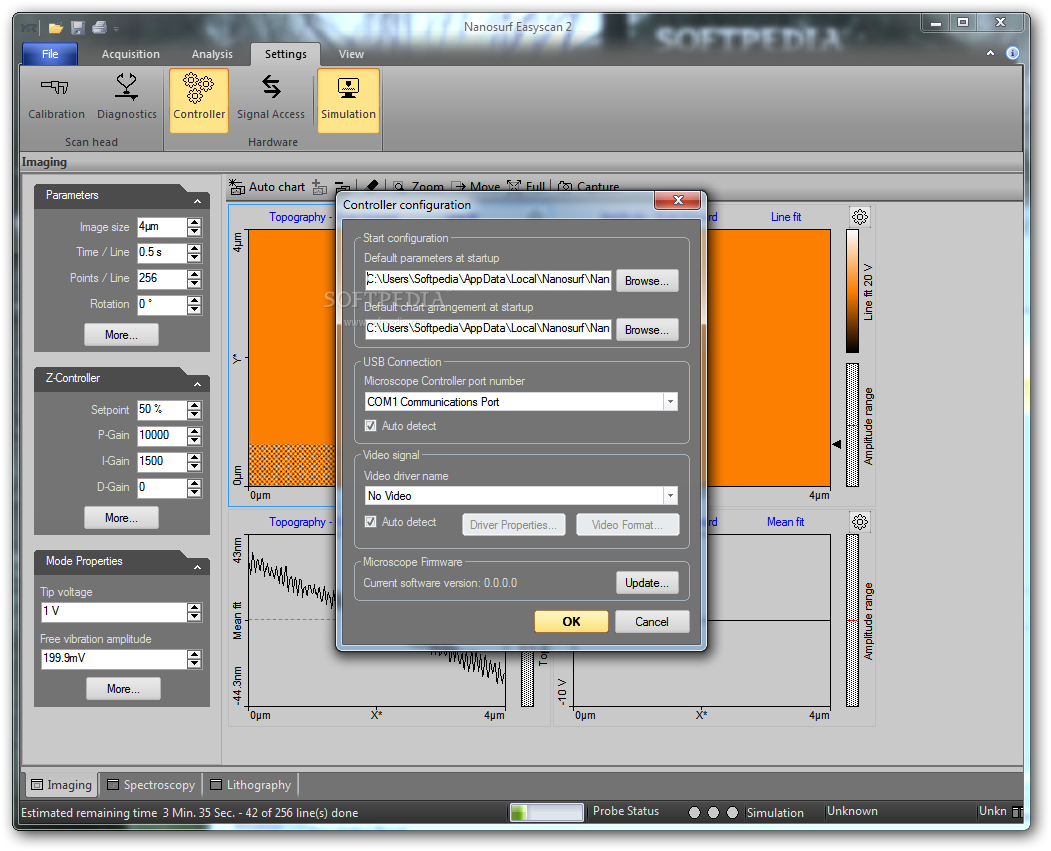This screenshot has width=1051, height=851.
Task: Open the Video driver name dropdown
Action: pos(670,495)
